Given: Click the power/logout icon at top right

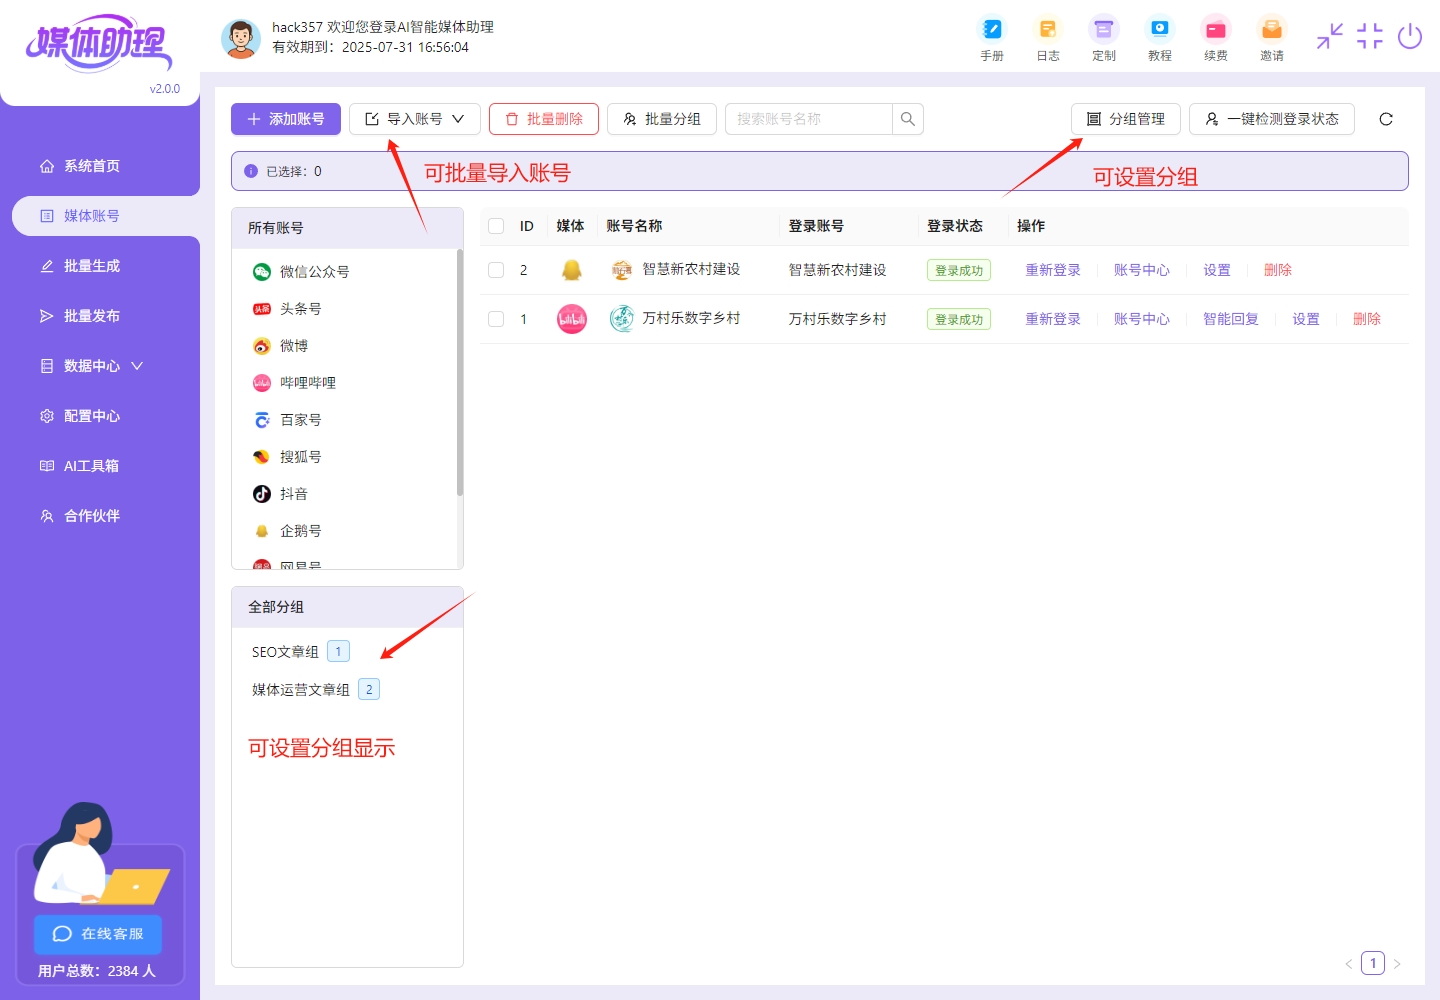Looking at the screenshot, I should coord(1410,36).
